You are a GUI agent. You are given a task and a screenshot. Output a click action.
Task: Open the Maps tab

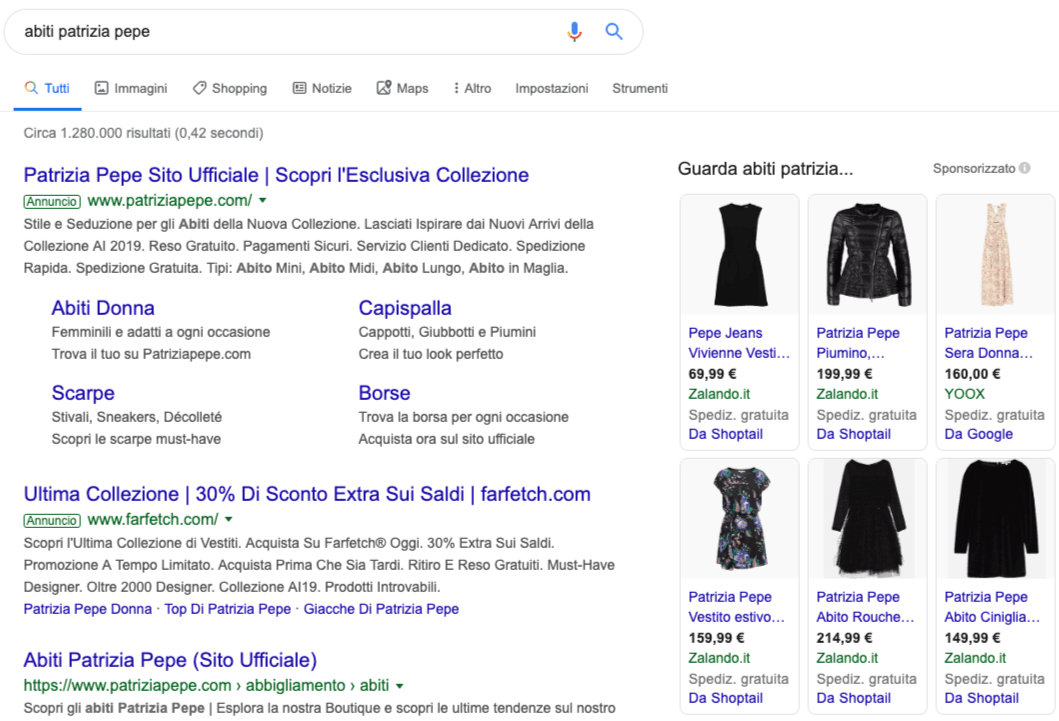tap(403, 88)
